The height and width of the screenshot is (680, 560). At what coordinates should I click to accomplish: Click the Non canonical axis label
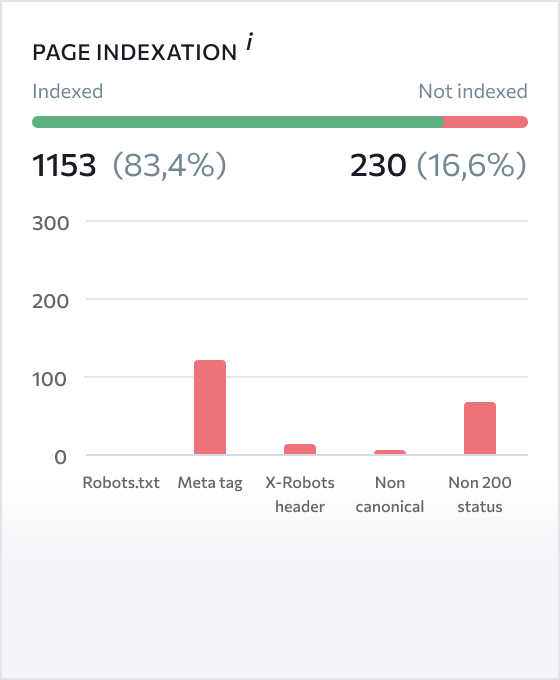(390, 494)
